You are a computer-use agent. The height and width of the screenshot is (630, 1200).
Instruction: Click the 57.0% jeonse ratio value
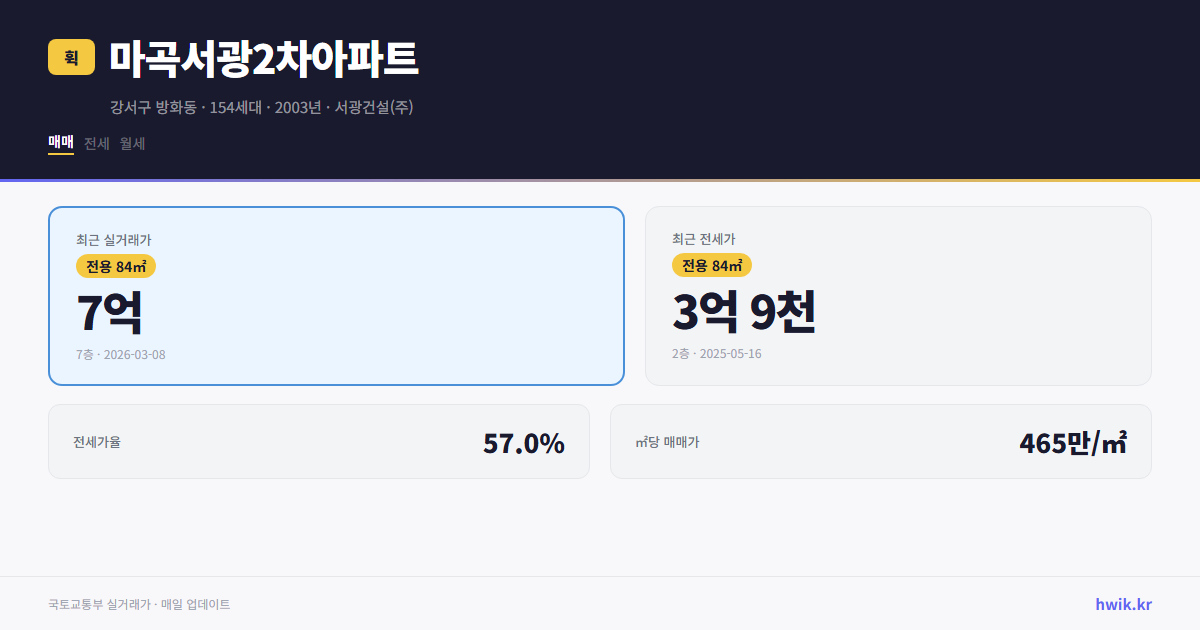(524, 441)
